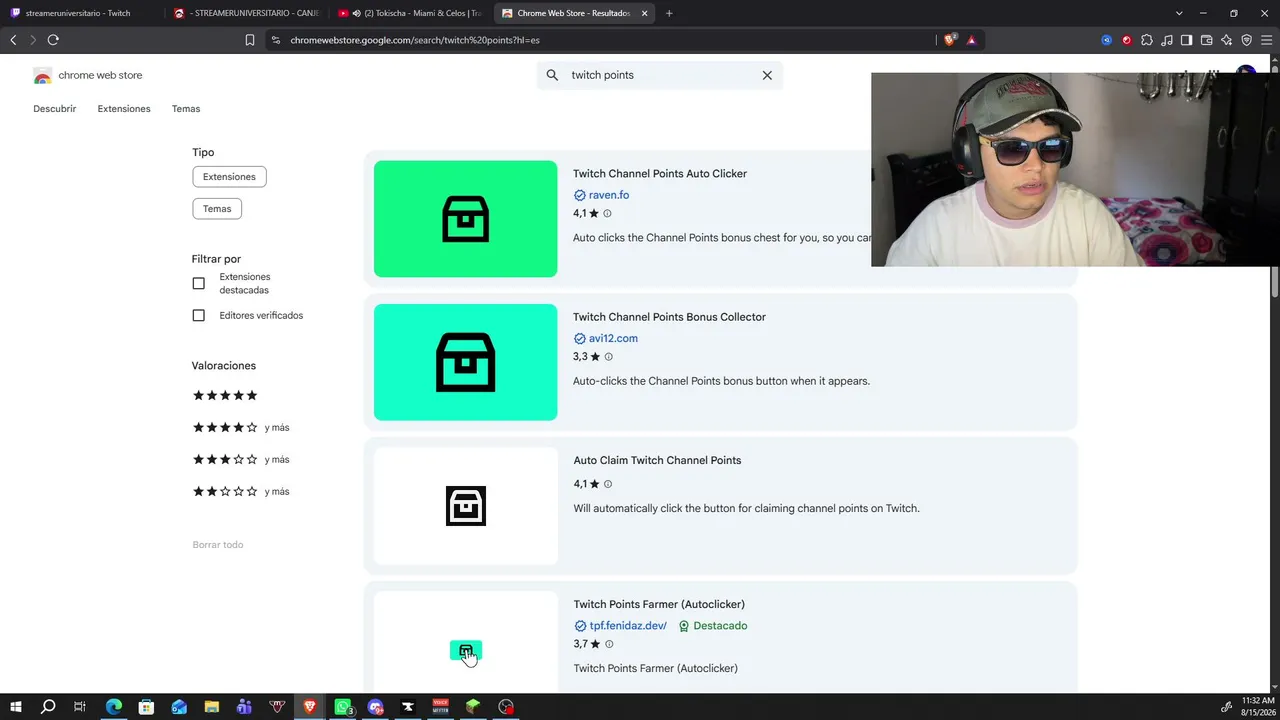Open Brave VPN shield icon
The image size is (1280, 720).
pyautogui.click(x=1246, y=40)
